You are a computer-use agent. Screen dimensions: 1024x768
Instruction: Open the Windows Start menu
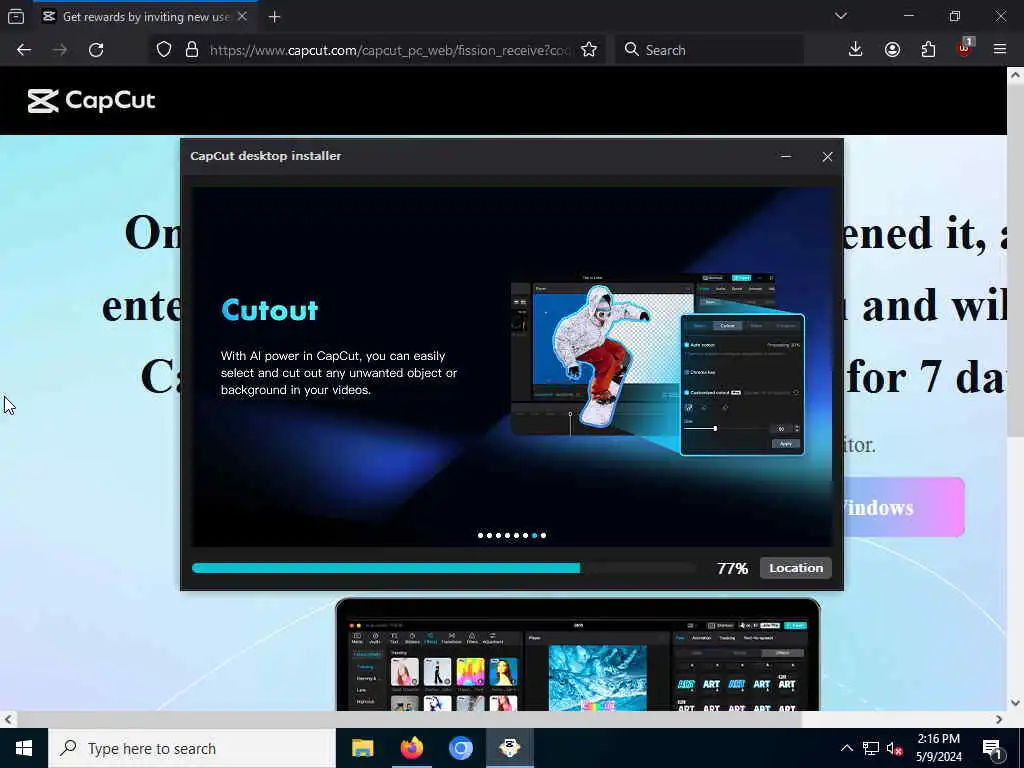(x=24, y=748)
